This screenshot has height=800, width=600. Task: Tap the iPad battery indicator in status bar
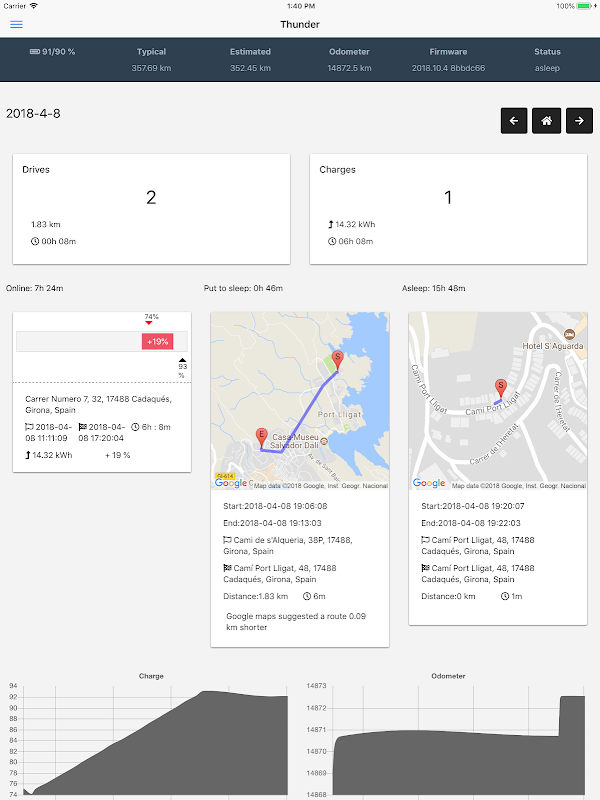tap(586, 6)
